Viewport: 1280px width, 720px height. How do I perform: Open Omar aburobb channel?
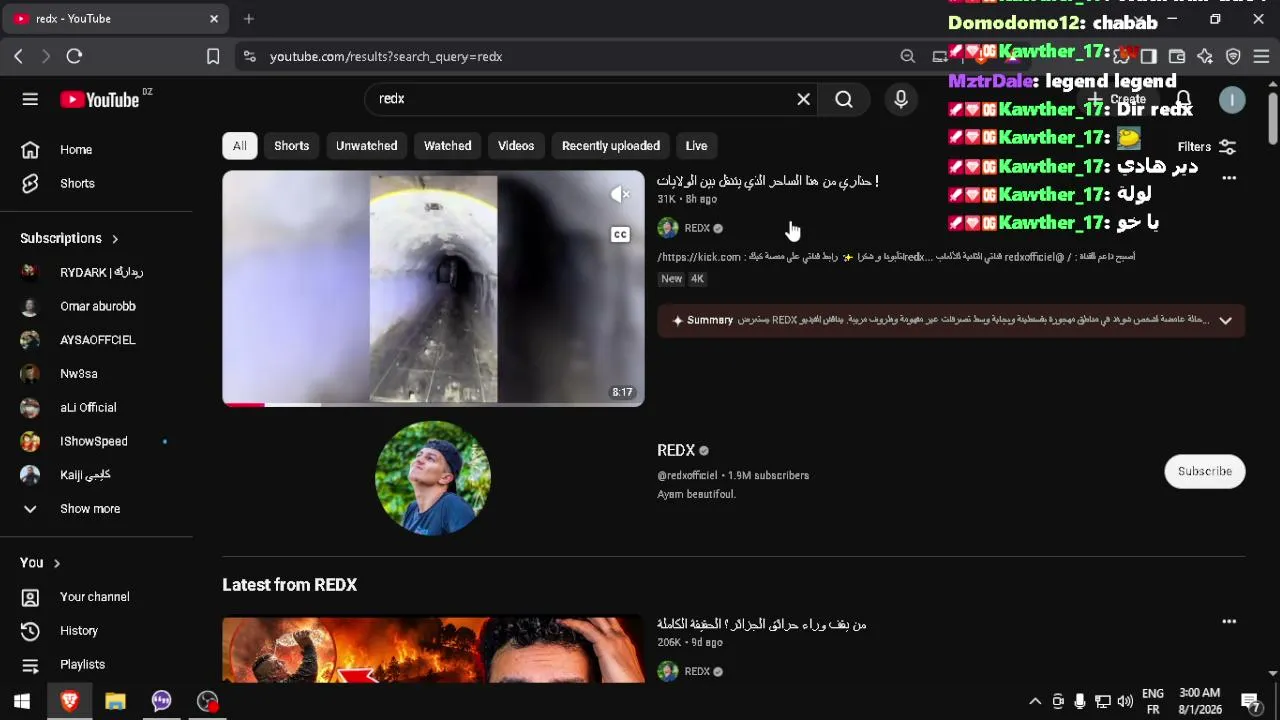[96, 306]
